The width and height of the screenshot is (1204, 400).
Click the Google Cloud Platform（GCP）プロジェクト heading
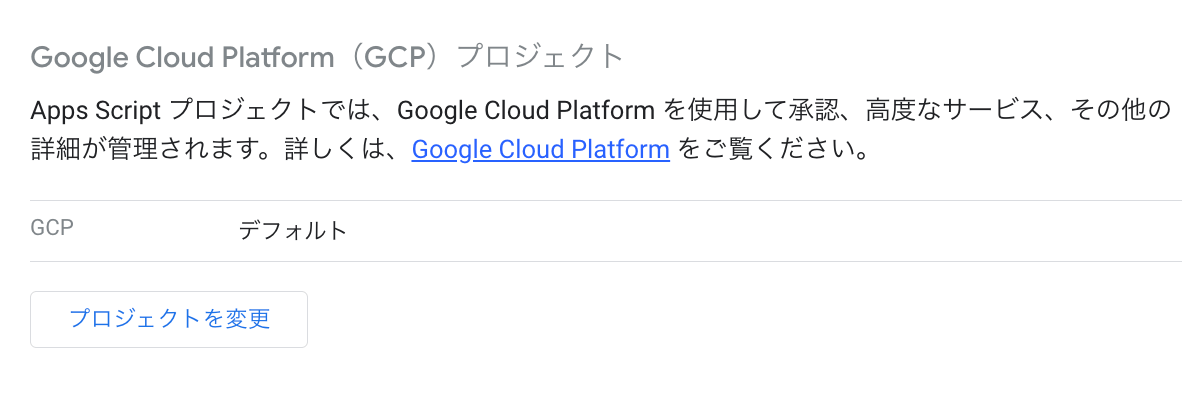327,56
